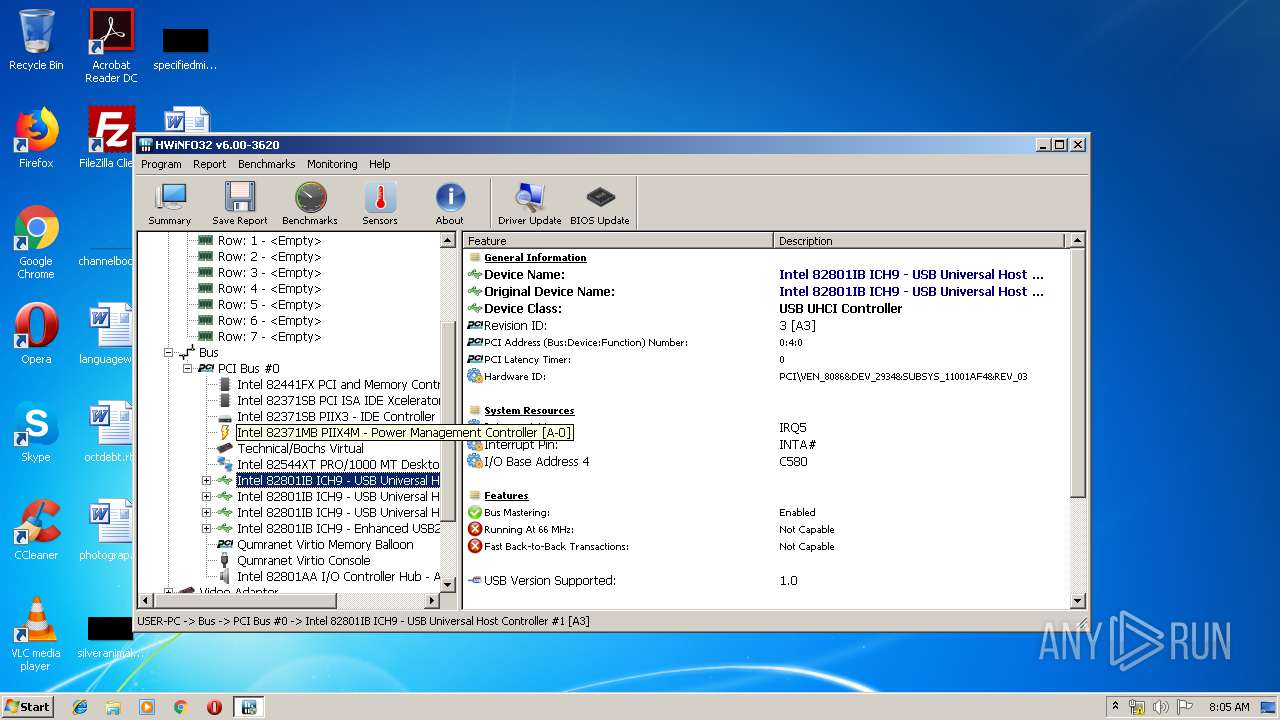Open the Start menu

(x=28, y=706)
